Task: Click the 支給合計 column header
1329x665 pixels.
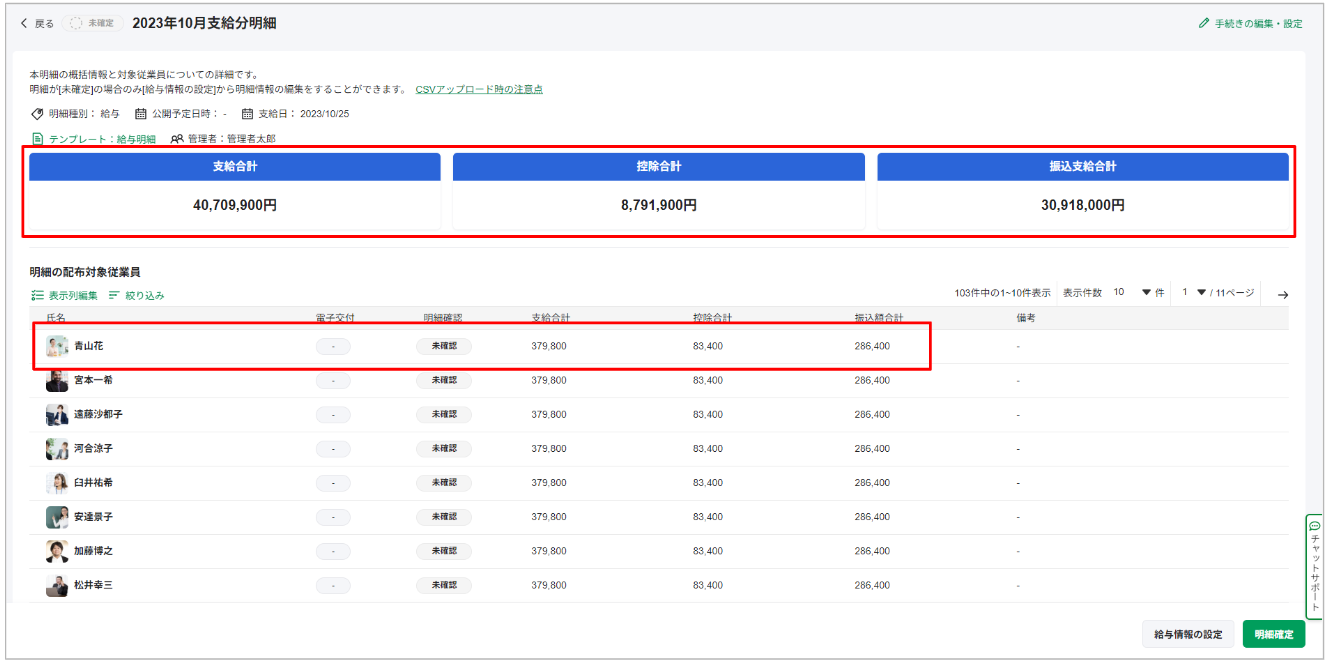Action: tap(551, 318)
